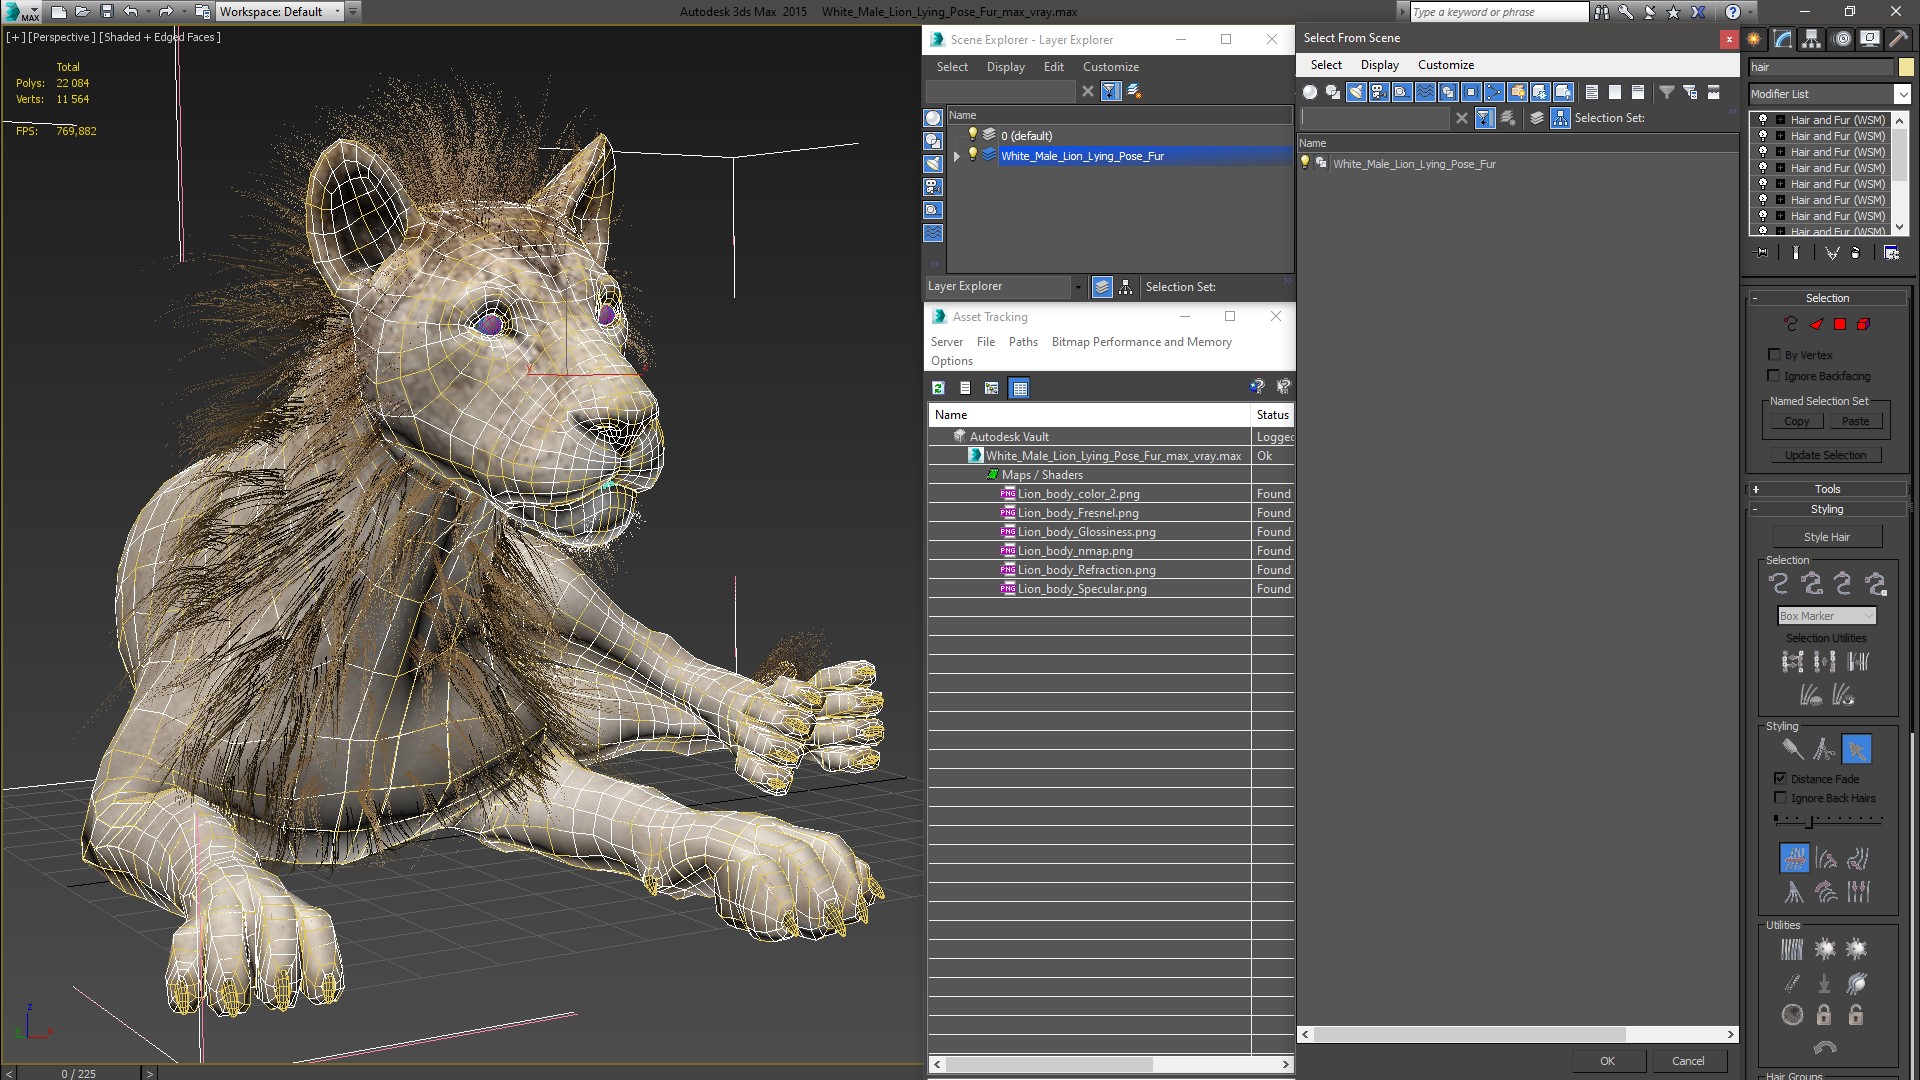This screenshot has width=1920, height=1080.
Task: Open the Modify command panel tab
Action: click(1783, 39)
